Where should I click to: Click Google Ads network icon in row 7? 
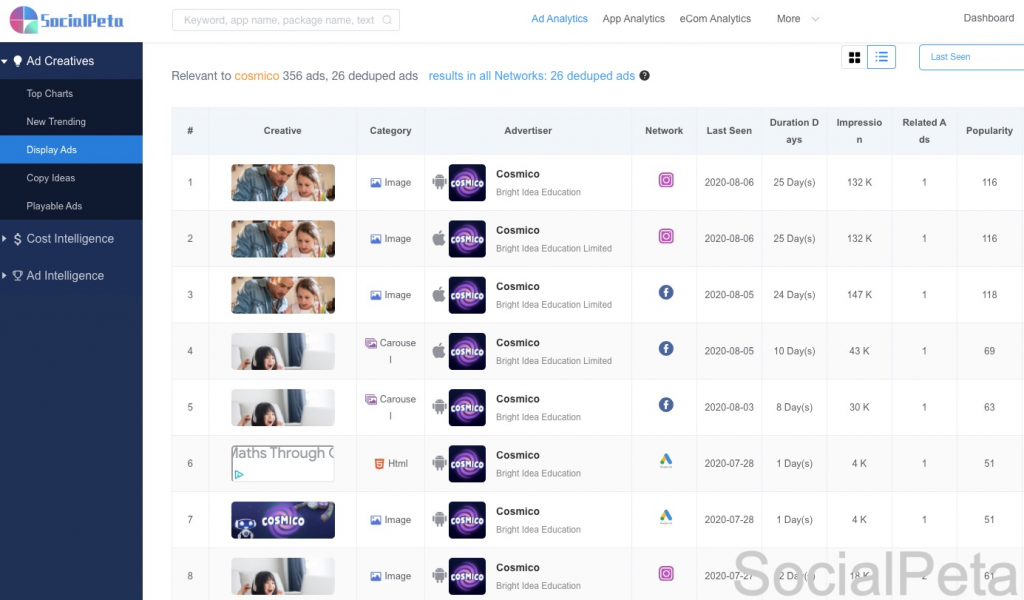pos(665,517)
